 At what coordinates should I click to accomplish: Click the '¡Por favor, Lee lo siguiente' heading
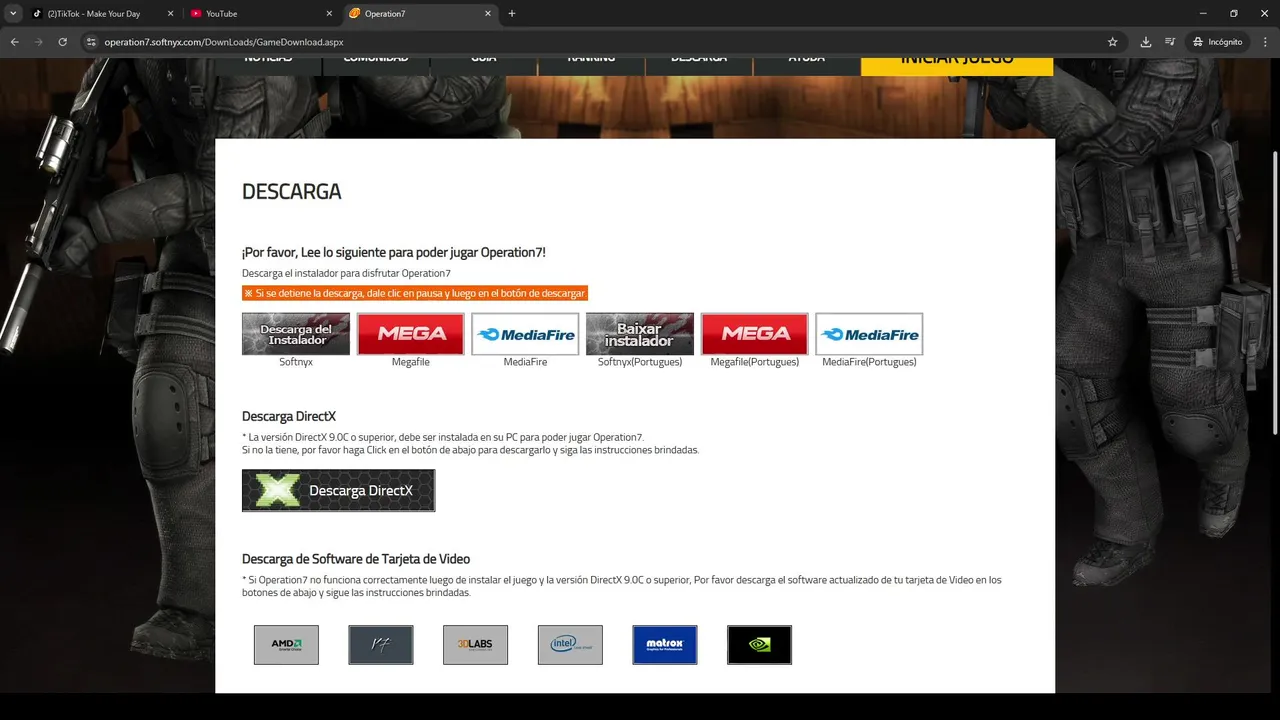[394, 252]
